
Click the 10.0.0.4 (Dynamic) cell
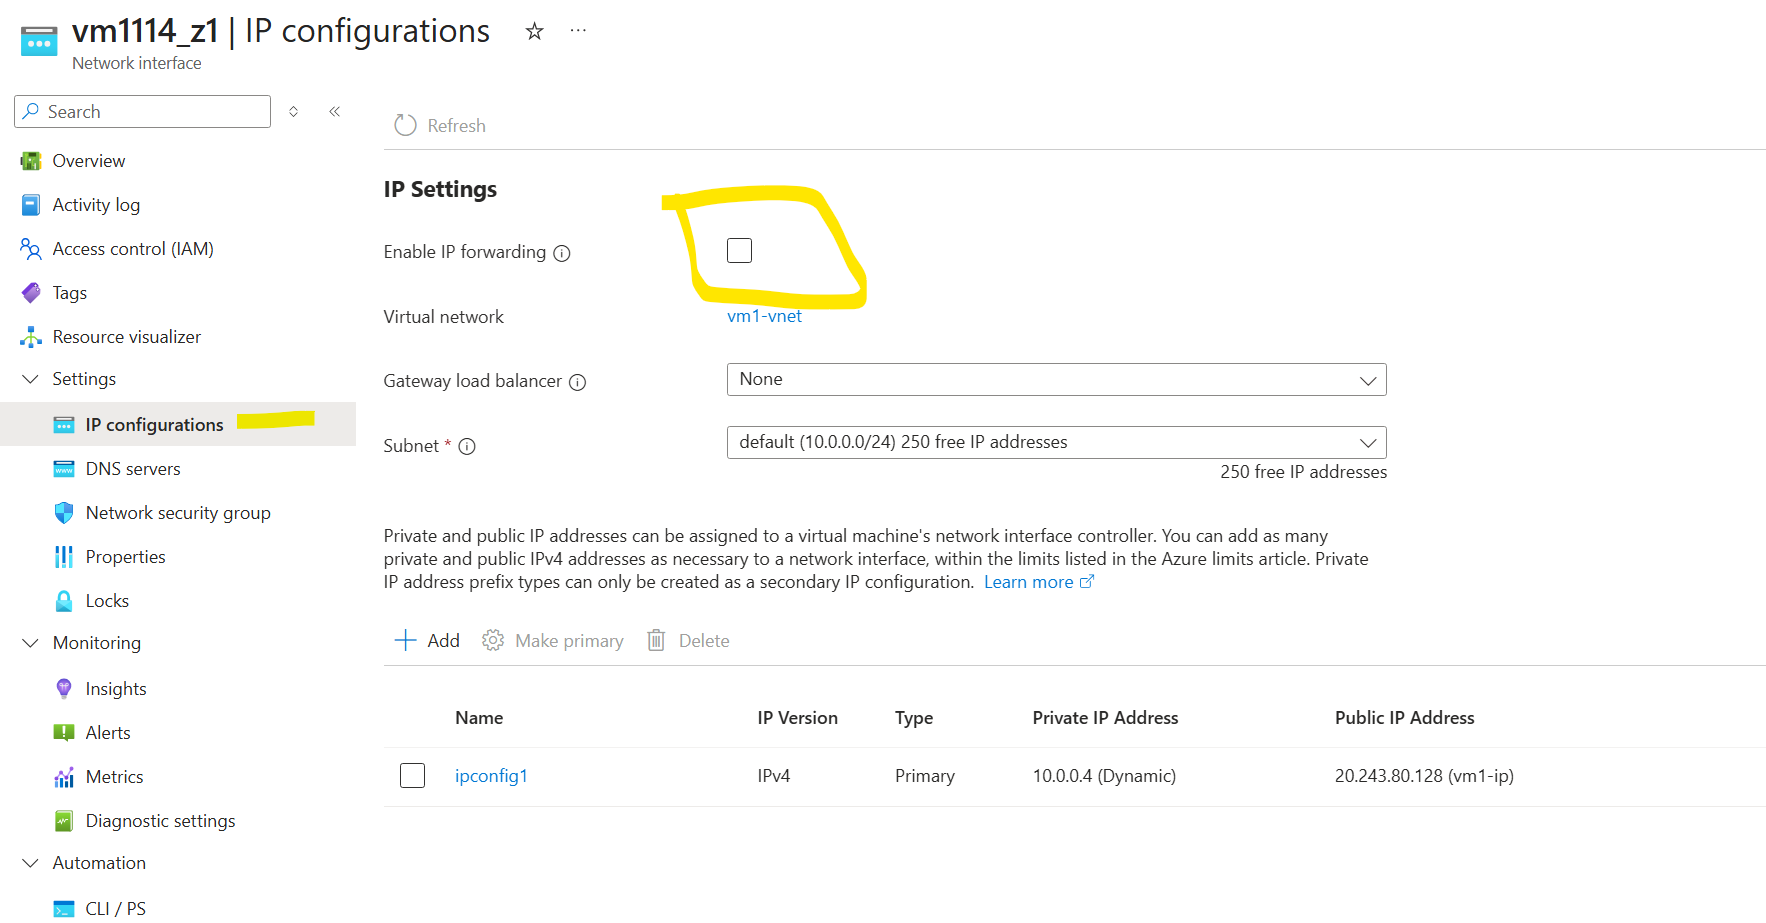(1105, 776)
